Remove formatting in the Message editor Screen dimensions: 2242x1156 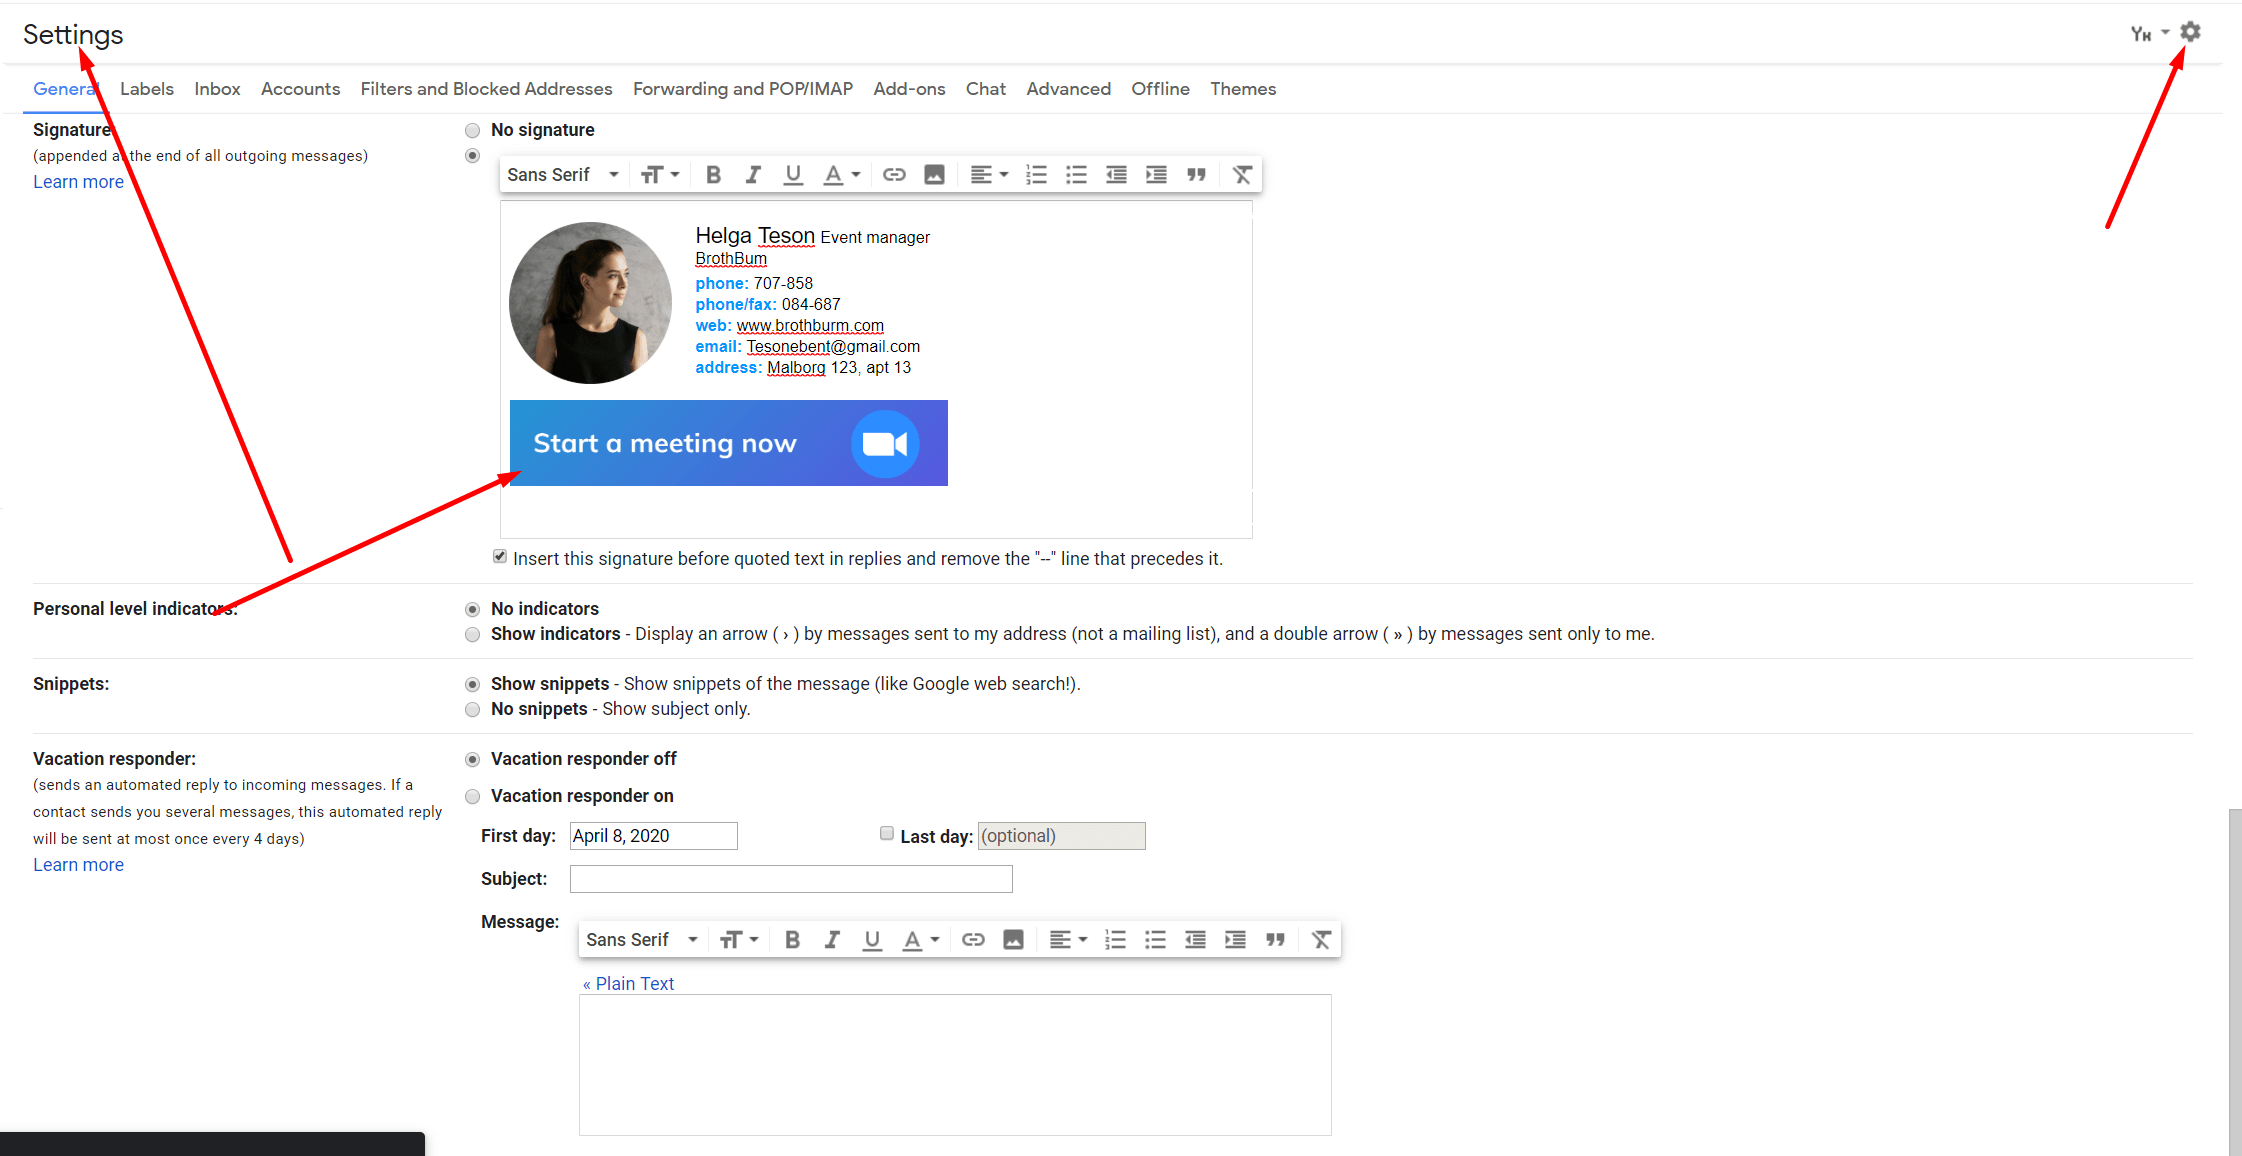(1320, 939)
